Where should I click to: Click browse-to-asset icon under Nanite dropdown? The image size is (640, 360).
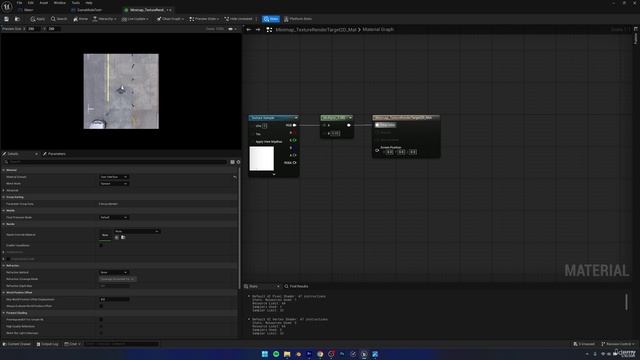(123, 237)
